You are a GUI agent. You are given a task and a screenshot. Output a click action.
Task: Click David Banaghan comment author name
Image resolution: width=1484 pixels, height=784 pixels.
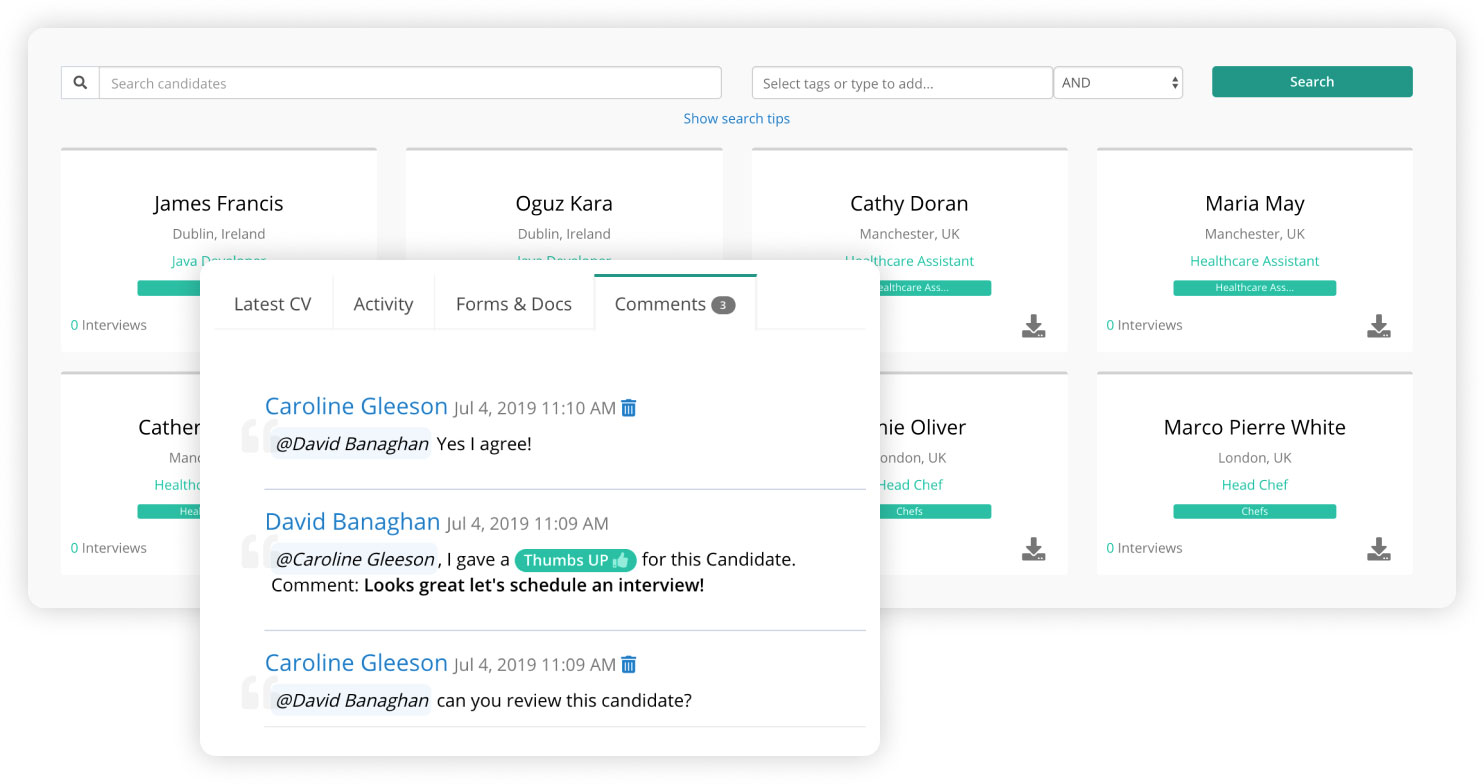tap(352, 522)
